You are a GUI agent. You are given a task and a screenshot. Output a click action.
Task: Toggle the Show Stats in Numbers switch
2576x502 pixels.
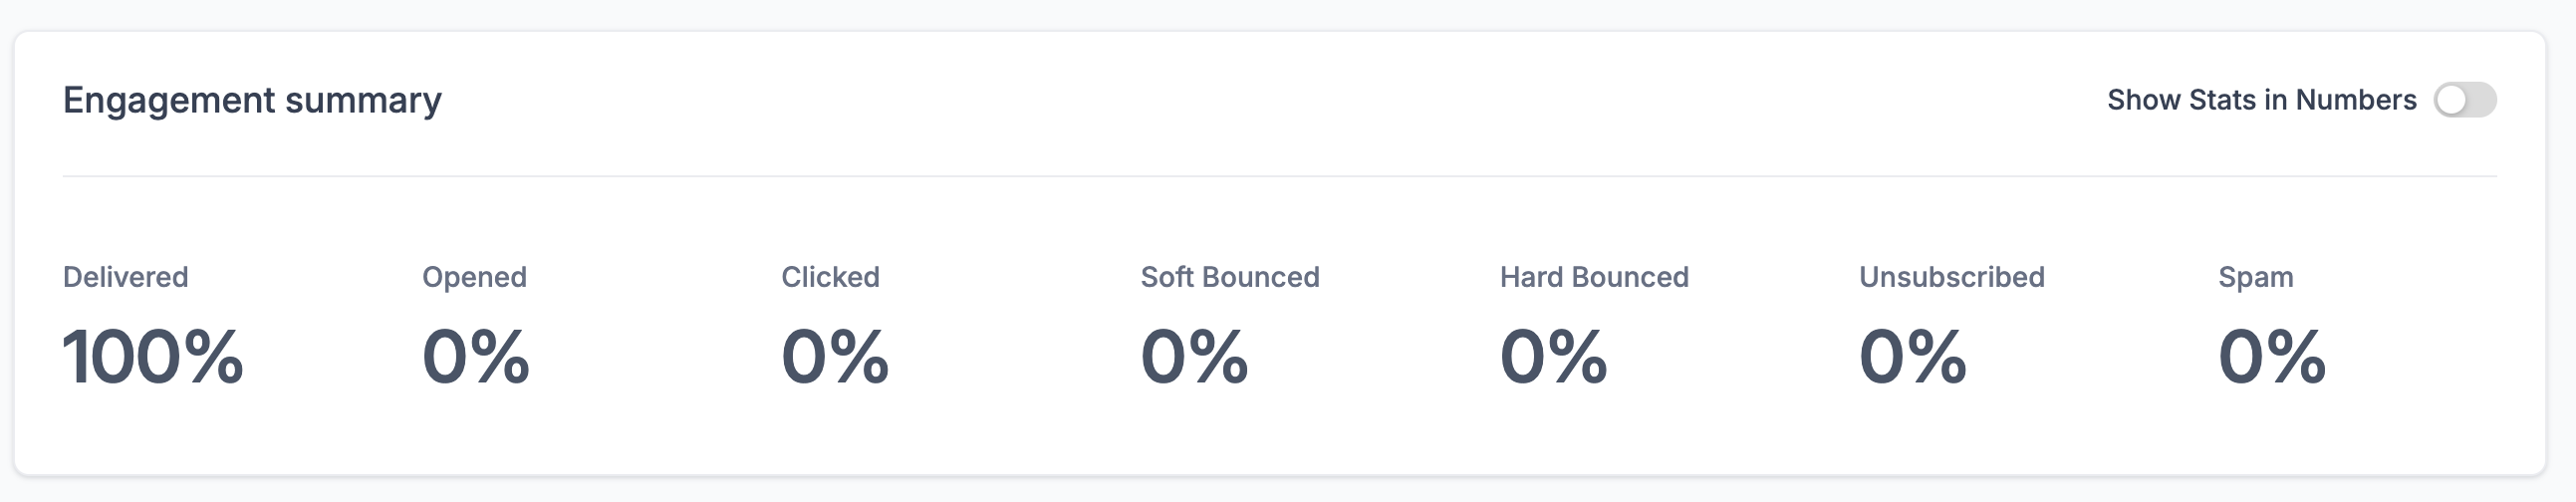tap(2465, 100)
